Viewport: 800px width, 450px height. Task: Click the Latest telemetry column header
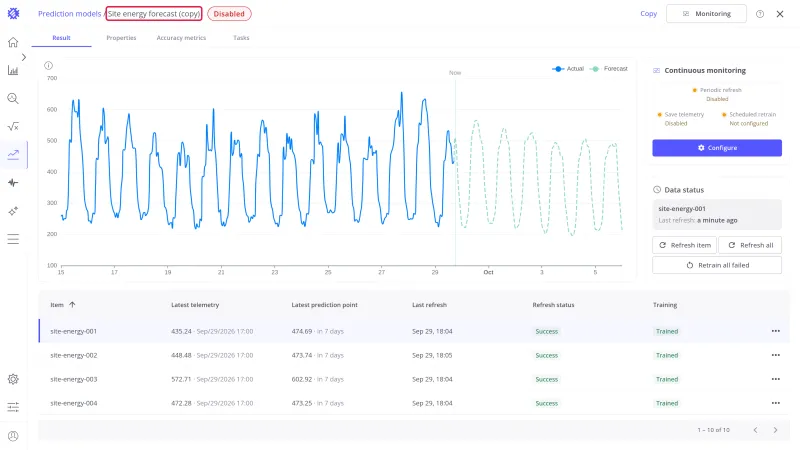point(195,305)
